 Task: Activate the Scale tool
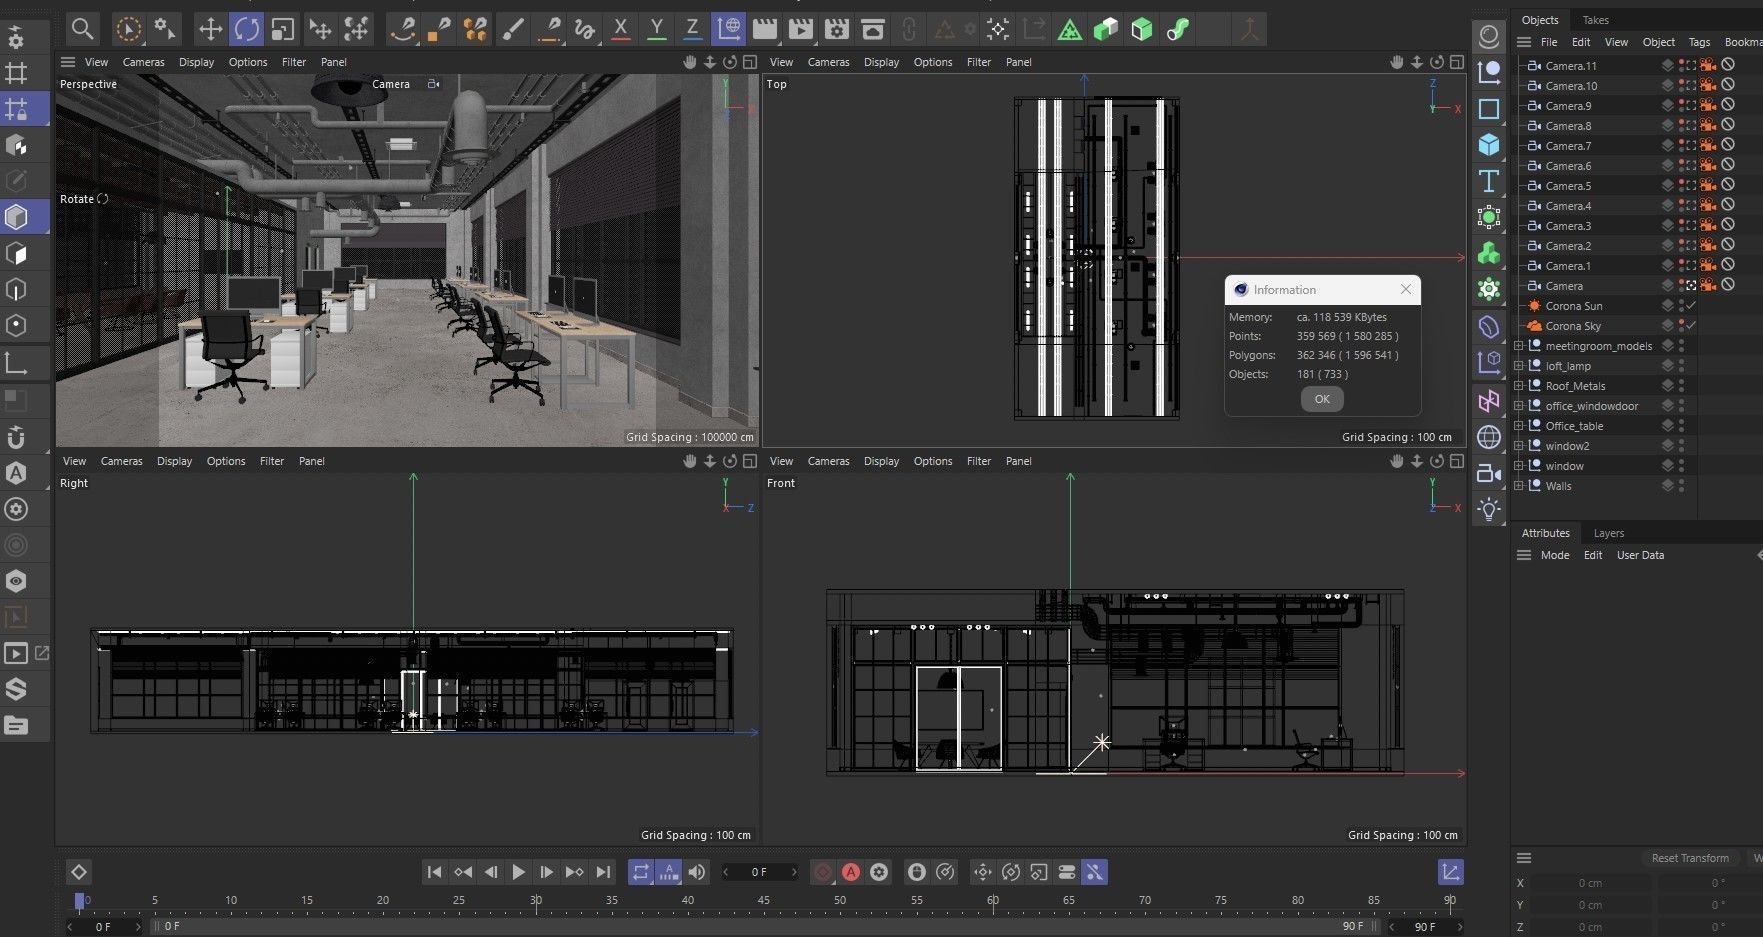coord(283,29)
